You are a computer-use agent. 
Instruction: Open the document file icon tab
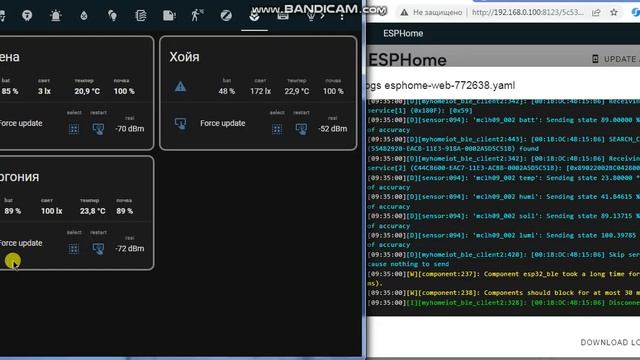point(169,16)
